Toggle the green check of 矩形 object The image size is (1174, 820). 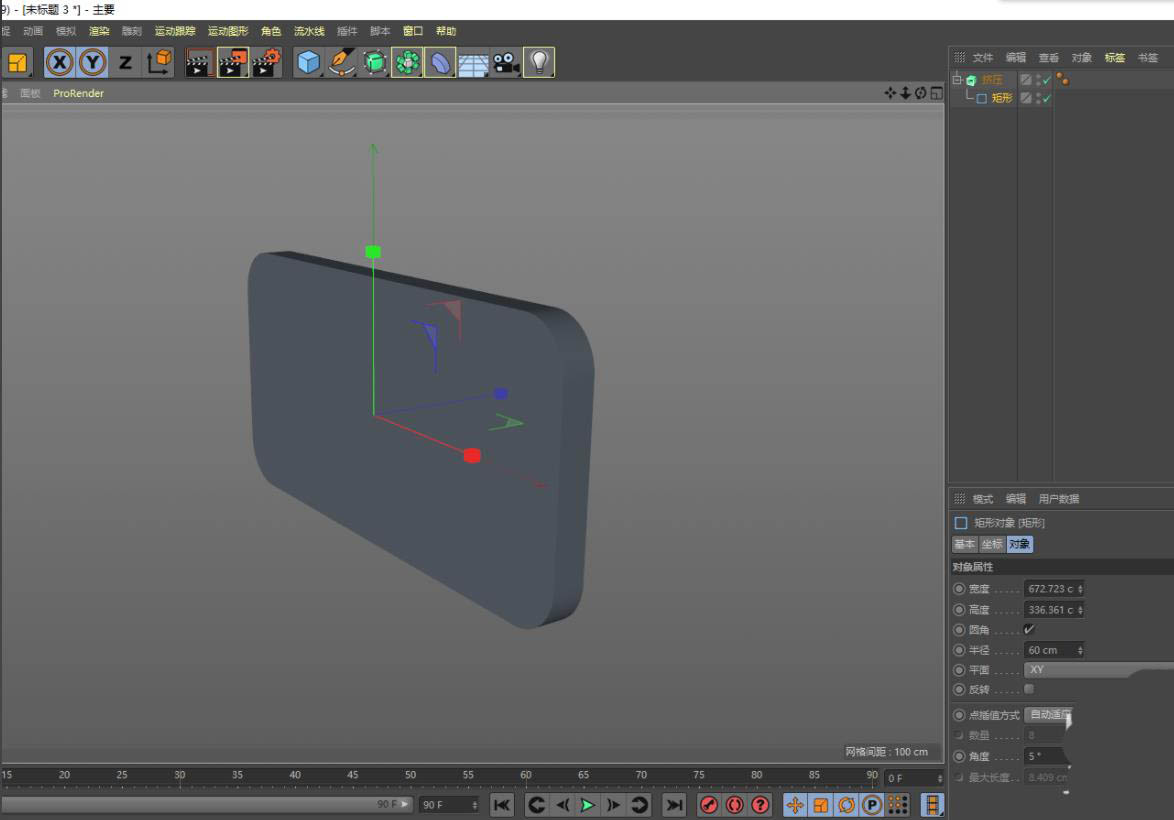[1047, 98]
